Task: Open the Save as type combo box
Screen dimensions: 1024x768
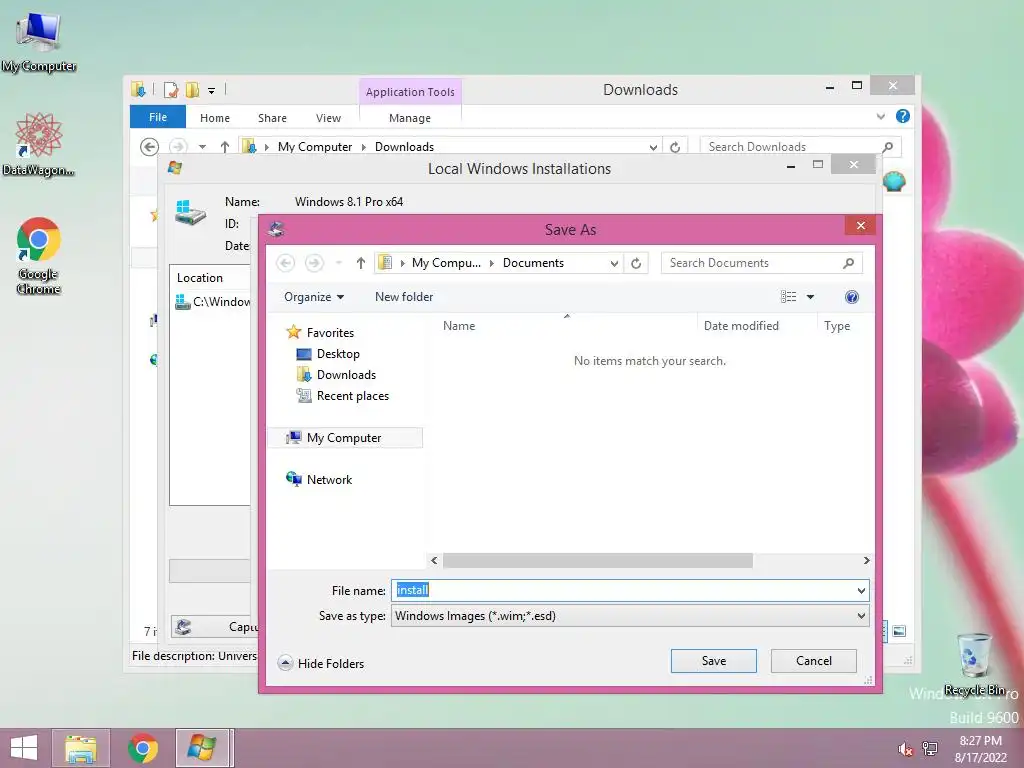Action: tap(630, 616)
